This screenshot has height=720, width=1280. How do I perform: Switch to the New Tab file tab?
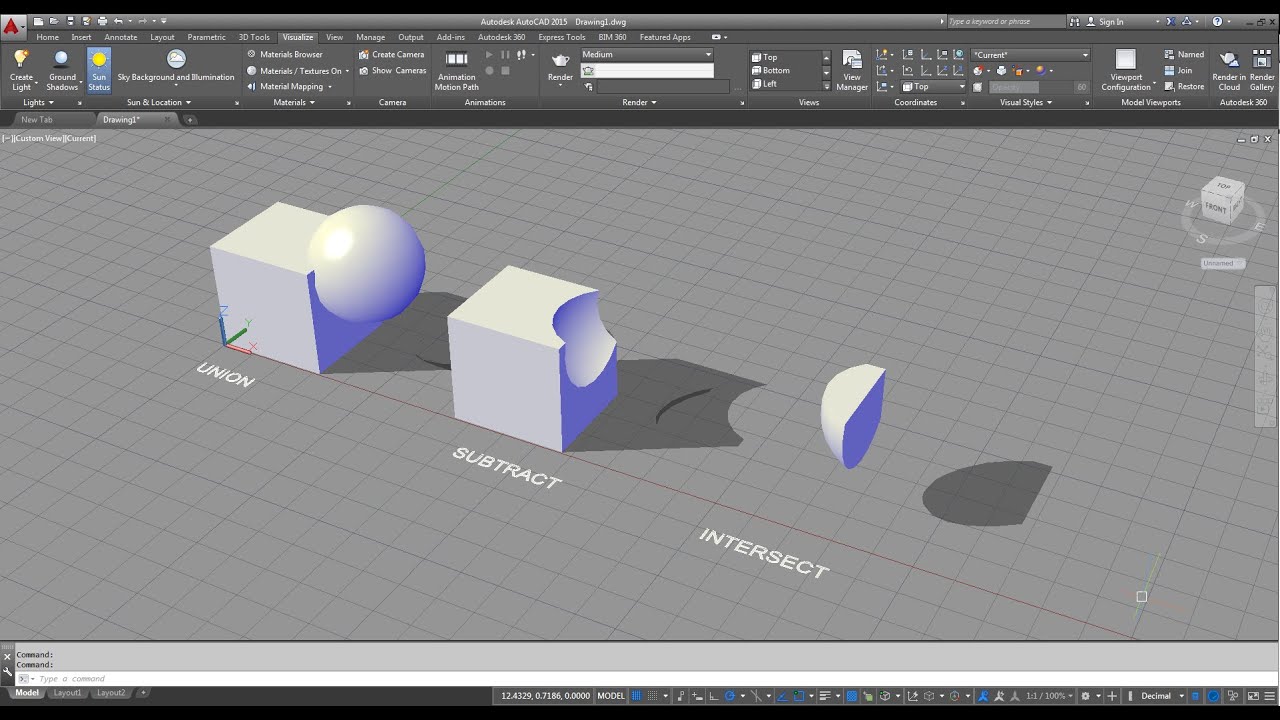(x=37, y=119)
